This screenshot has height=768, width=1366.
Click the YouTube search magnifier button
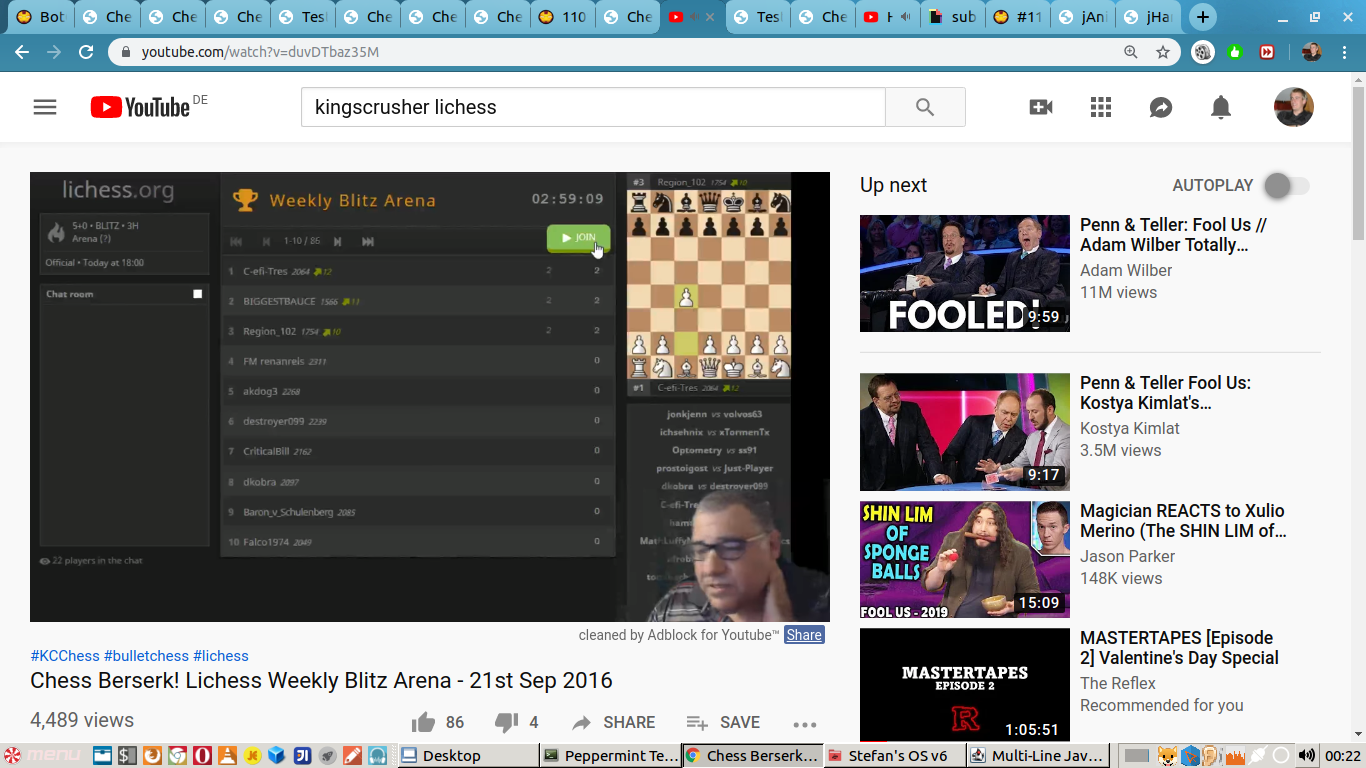[925, 107]
